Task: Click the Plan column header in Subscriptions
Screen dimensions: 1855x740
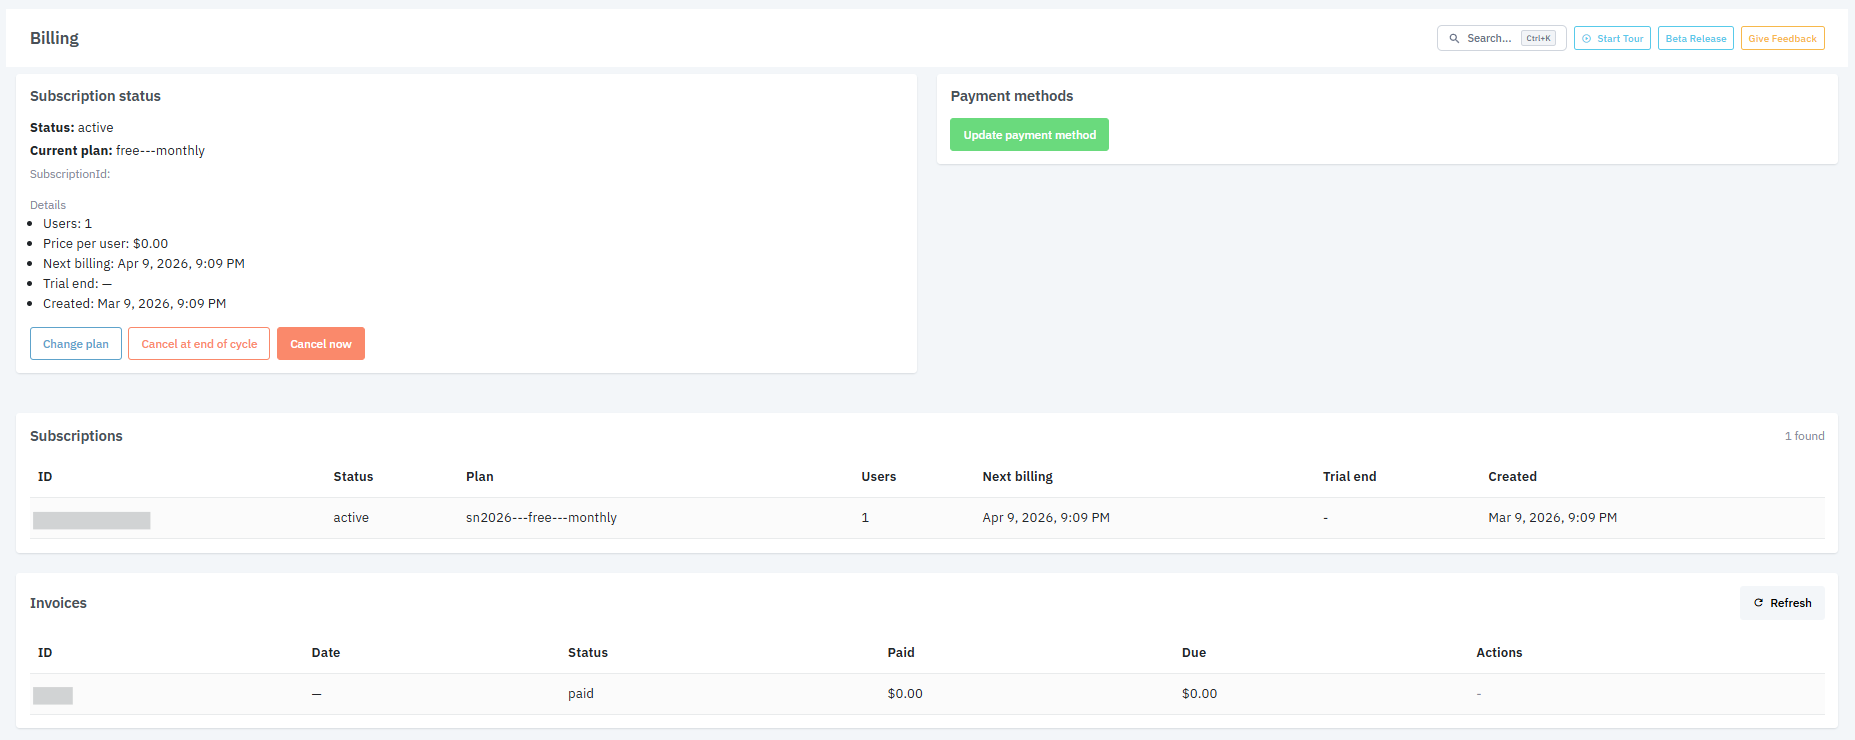Action: (480, 477)
